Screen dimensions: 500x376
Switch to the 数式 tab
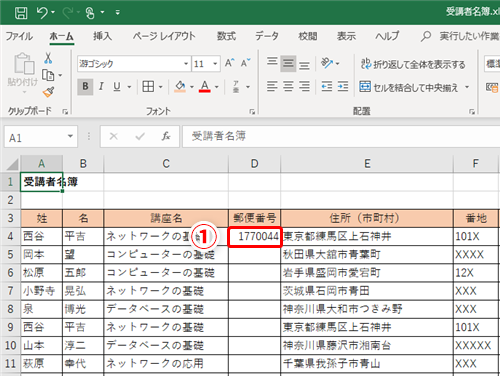point(226,36)
